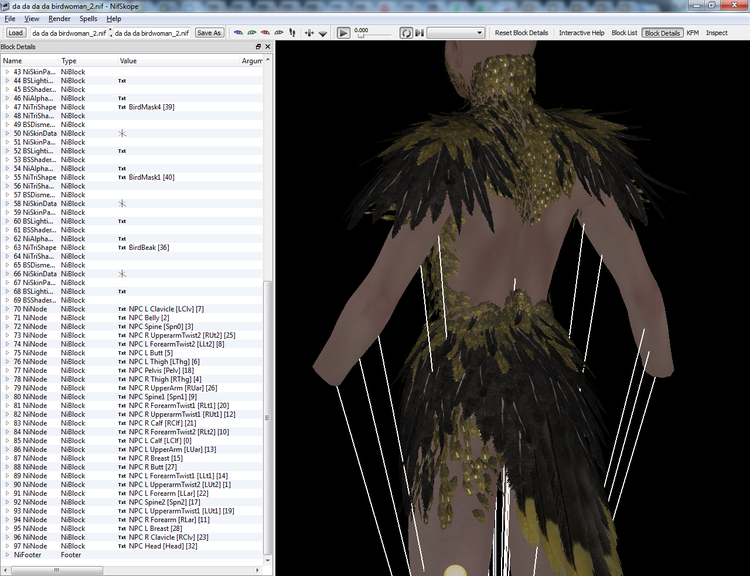750x576 pixels.
Task: Open the View menu
Action: pyautogui.click(x=32, y=19)
